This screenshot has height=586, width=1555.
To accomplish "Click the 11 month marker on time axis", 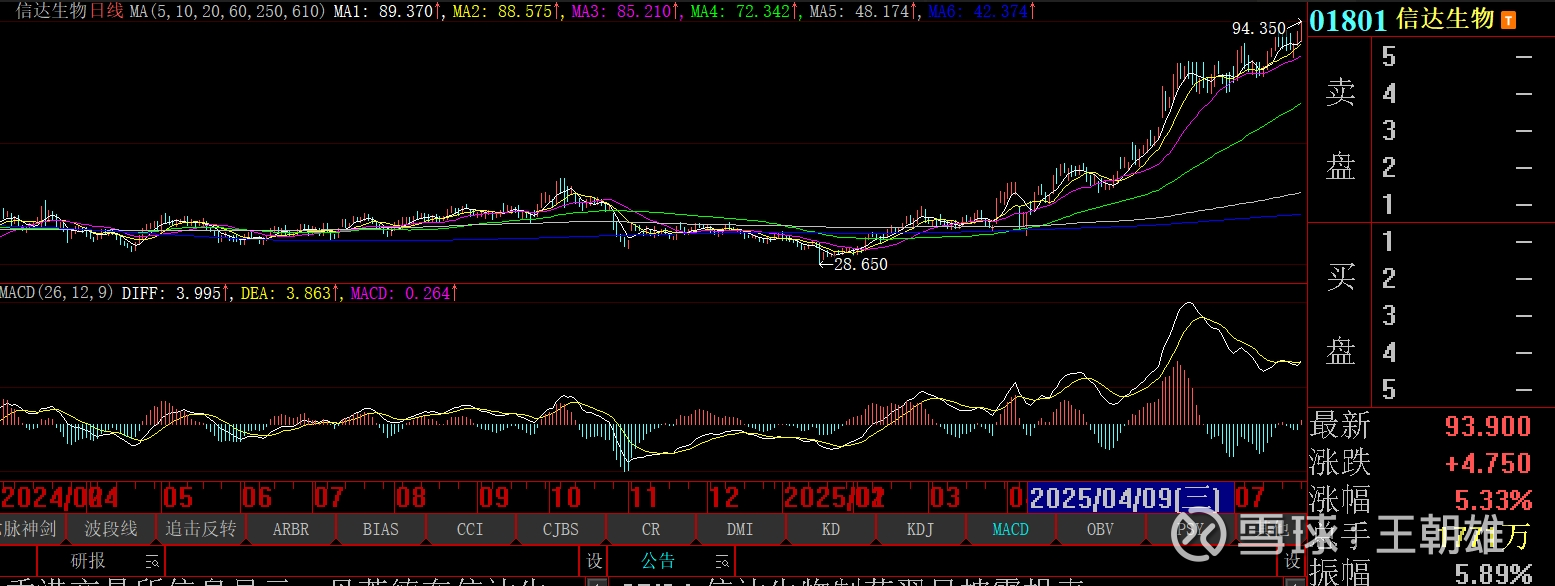I will coord(644,498).
